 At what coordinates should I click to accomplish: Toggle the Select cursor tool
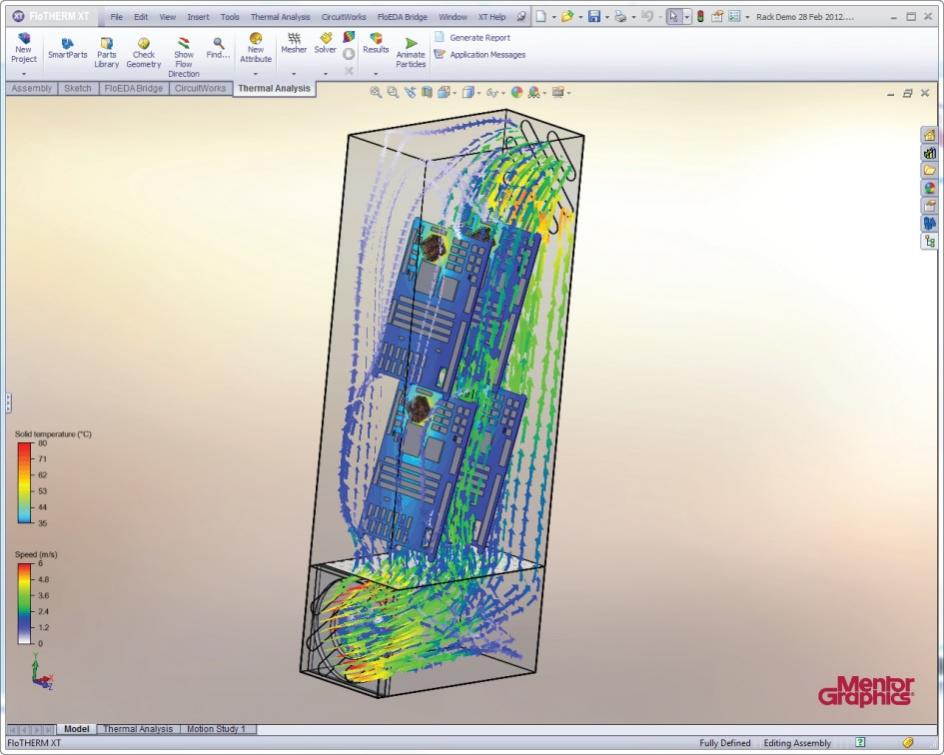674,17
